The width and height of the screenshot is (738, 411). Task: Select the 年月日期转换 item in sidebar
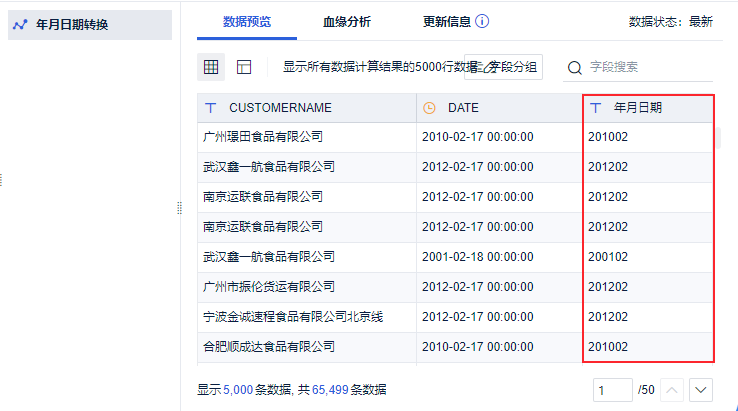(x=90, y=24)
